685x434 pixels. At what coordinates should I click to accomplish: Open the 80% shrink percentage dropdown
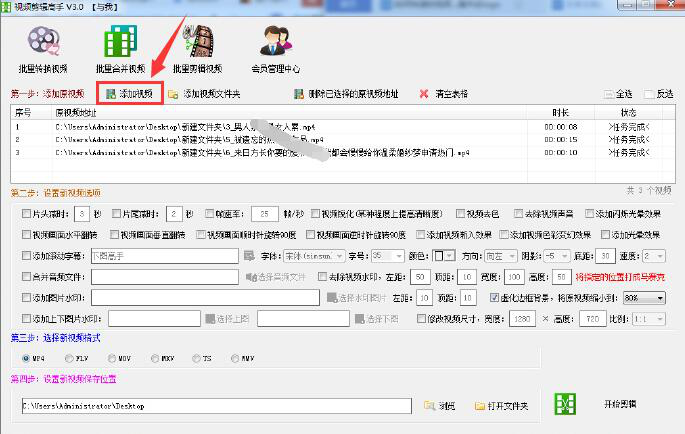click(644, 298)
